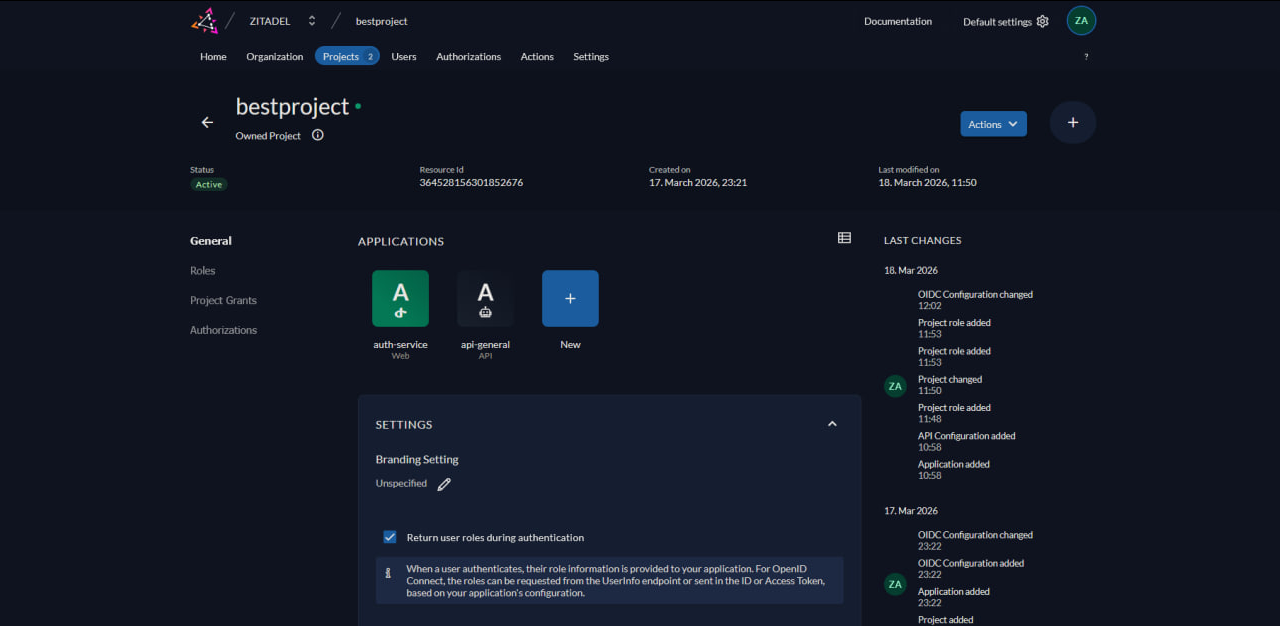Click the help question mark icon
1280x626 pixels.
click(1086, 57)
